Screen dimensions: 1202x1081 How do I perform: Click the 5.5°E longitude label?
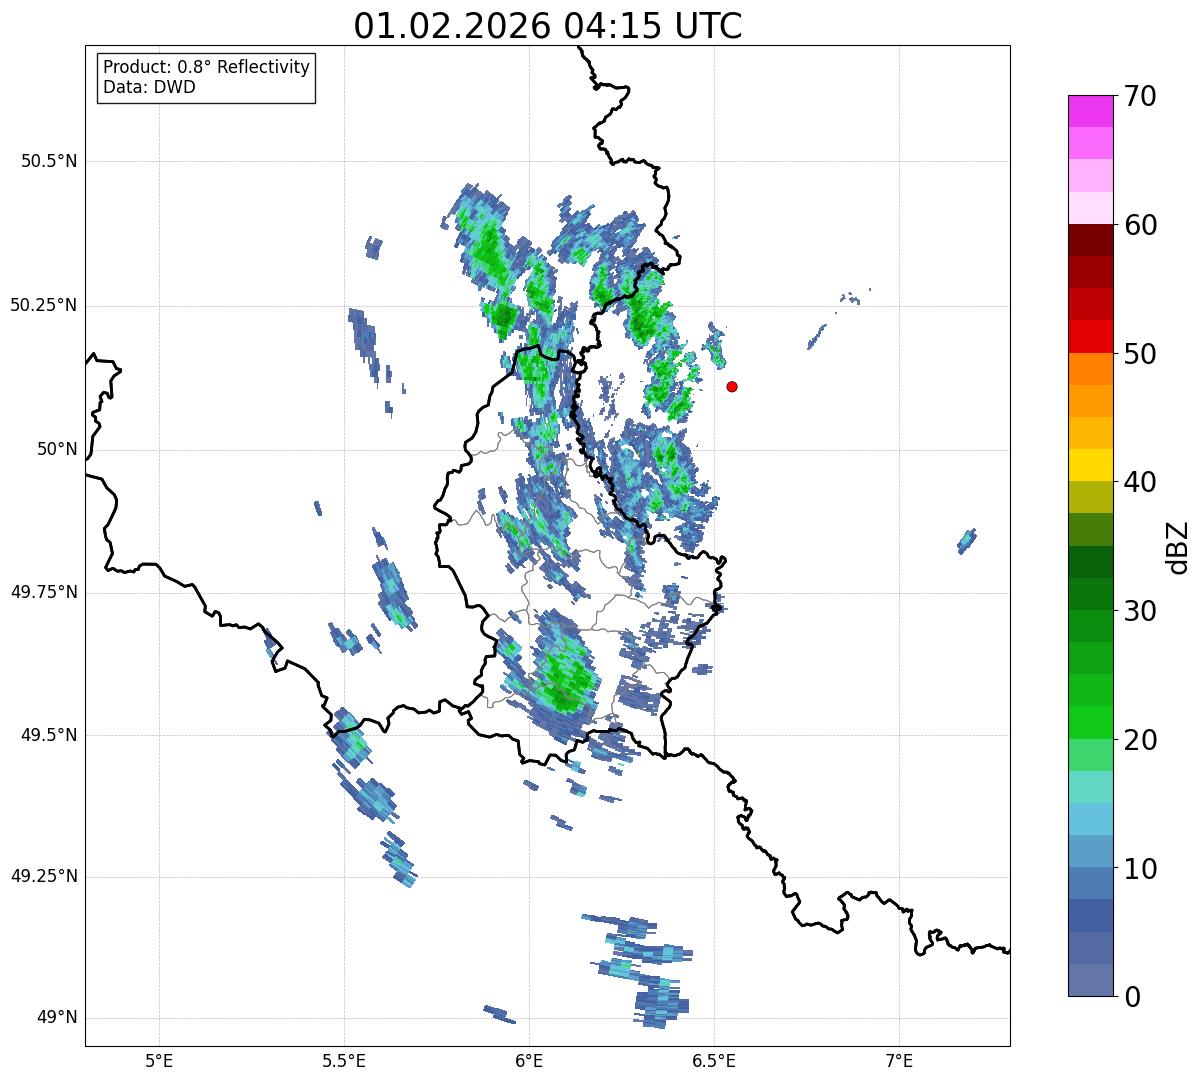[344, 1060]
